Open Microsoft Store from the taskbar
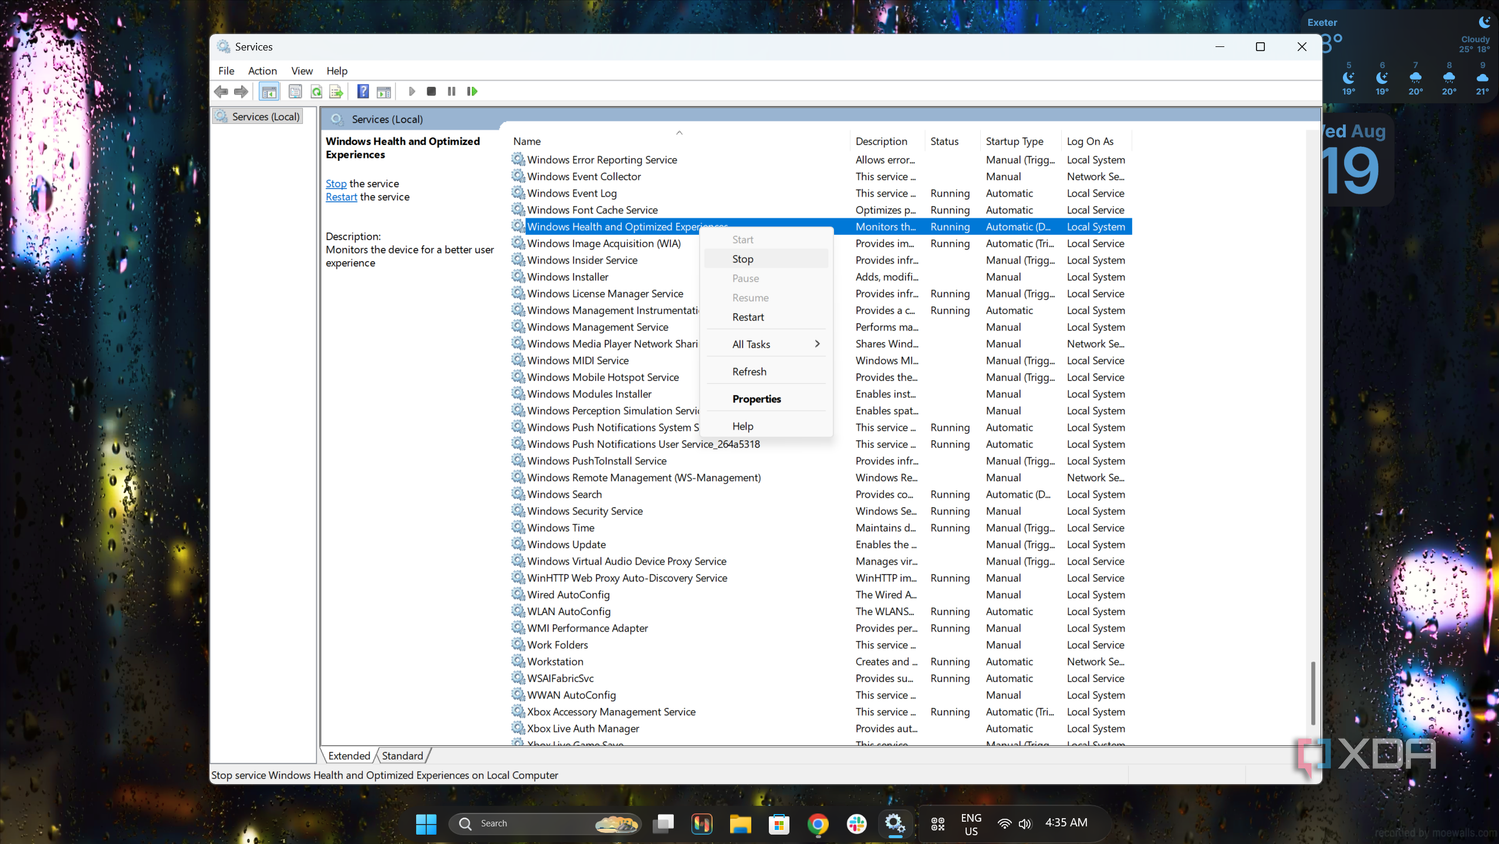The image size is (1499, 844). click(x=779, y=824)
